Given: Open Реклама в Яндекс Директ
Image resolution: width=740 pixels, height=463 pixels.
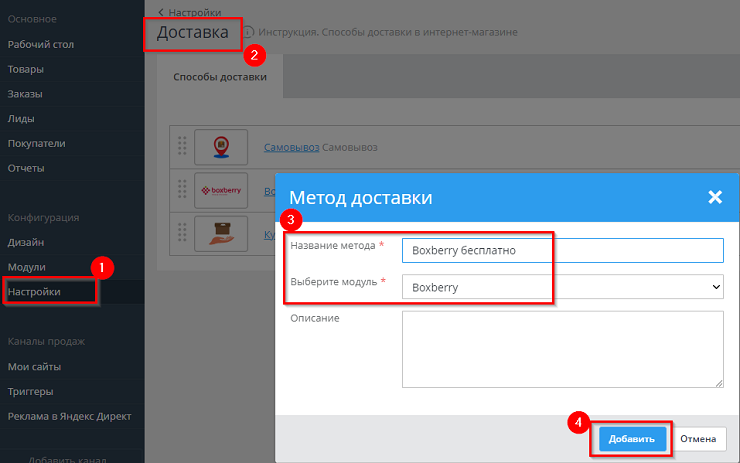Looking at the screenshot, I should pos(69,416).
